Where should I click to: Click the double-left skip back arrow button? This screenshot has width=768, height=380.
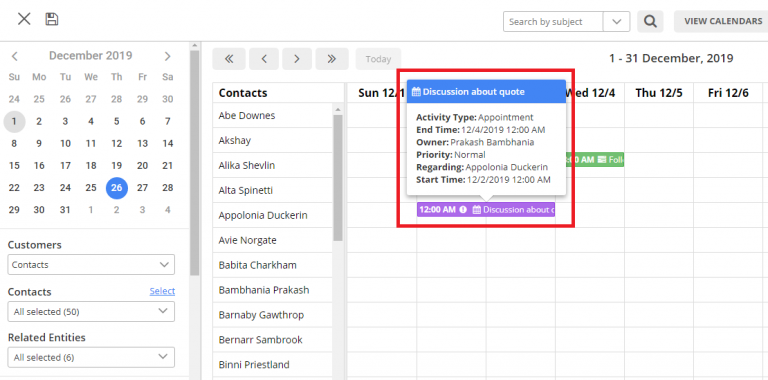(x=229, y=59)
